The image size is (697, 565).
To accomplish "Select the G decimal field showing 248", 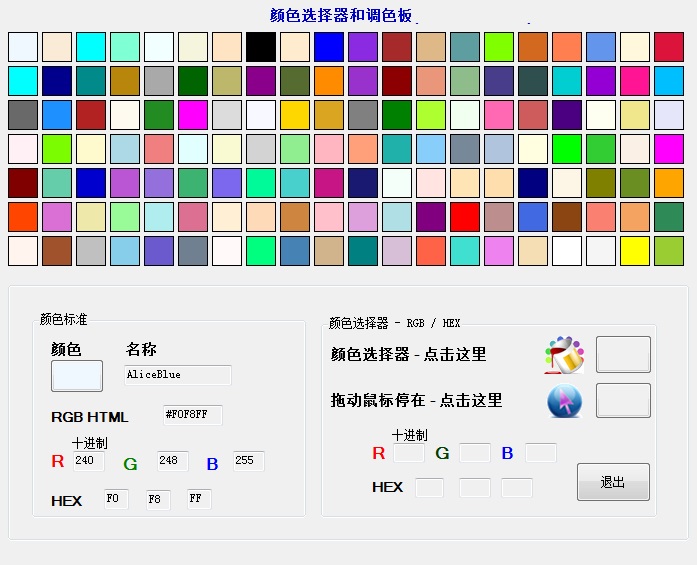I will 171,461.
